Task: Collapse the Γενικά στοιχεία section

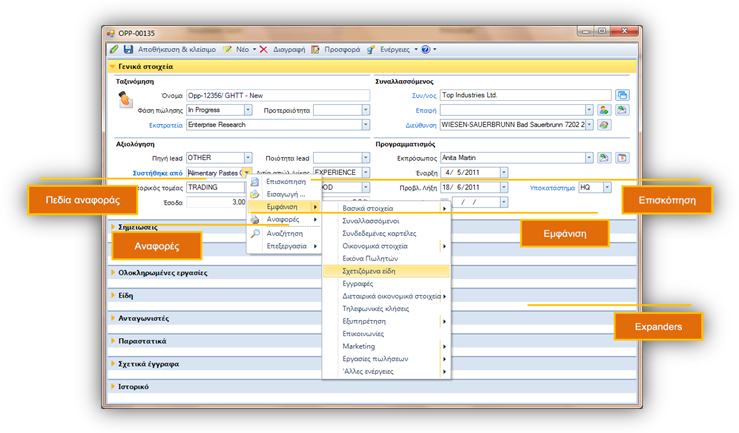Action: coord(113,66)
